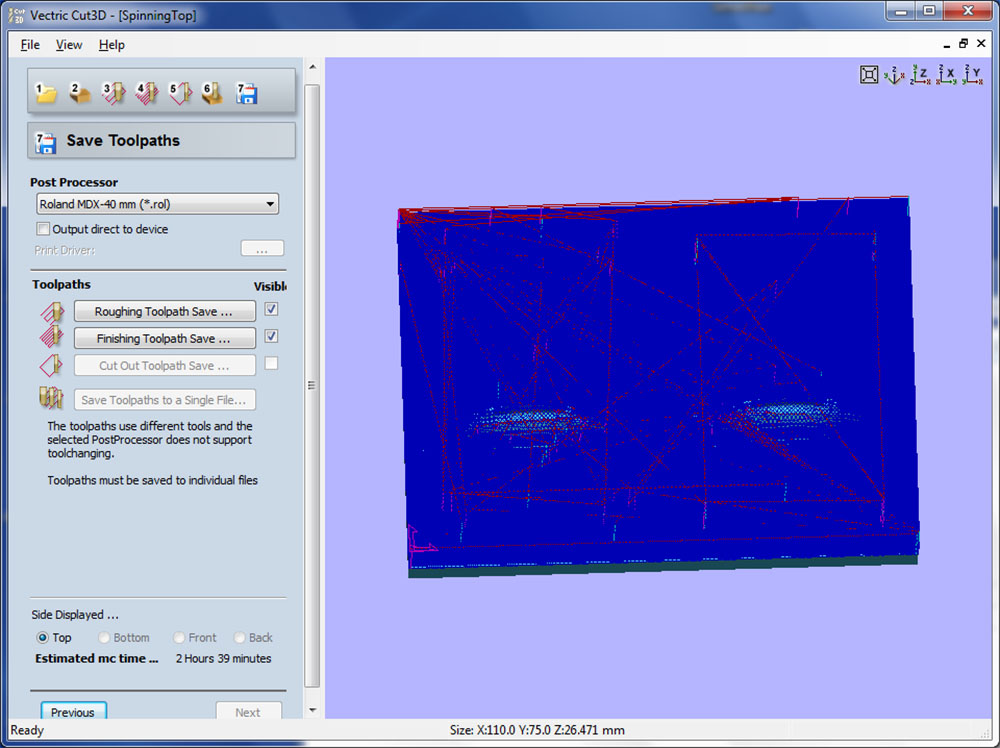
Task: Open step 6 preview machining icon
Action: pos(212,93)
